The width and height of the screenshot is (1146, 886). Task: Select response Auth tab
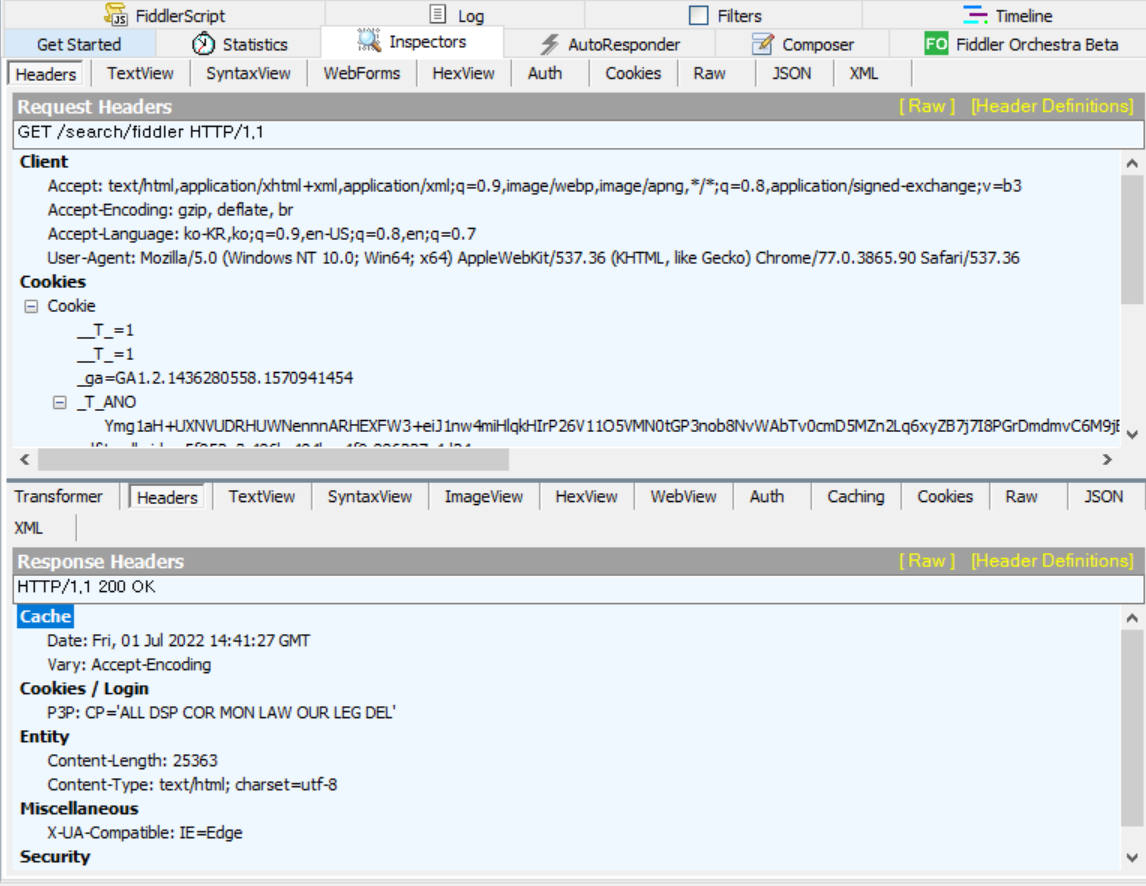767,497
